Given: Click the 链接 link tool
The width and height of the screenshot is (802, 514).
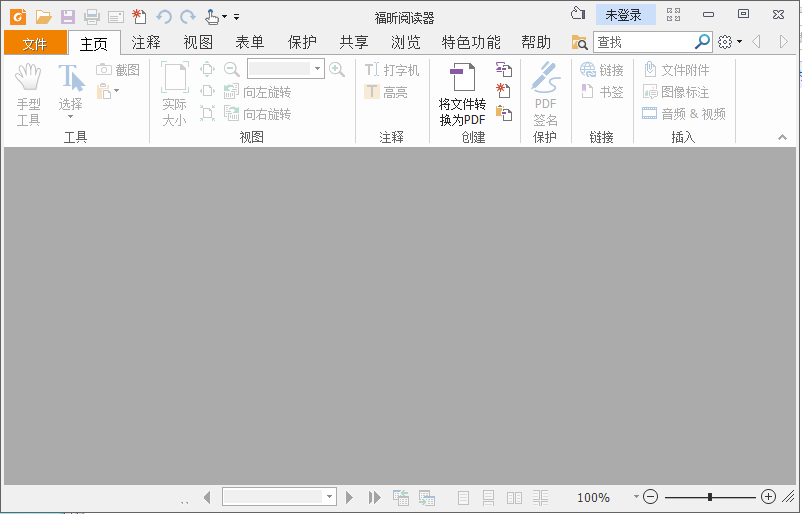Looking at the screenshot, I should (x=602, y=70).
